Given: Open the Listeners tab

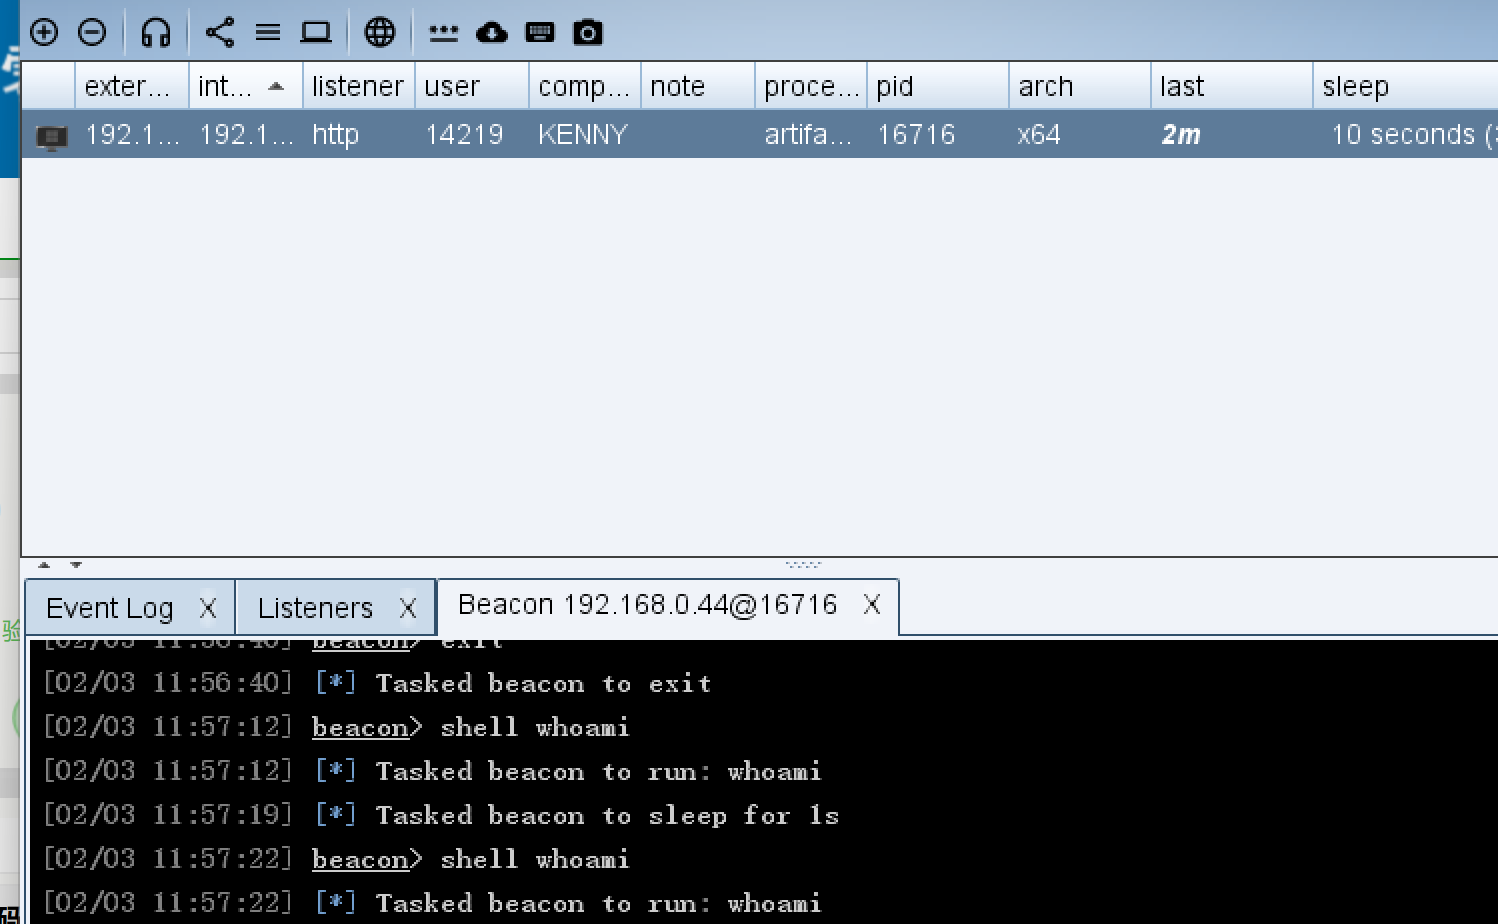Looking at the screenshot, I should (315, 608).
